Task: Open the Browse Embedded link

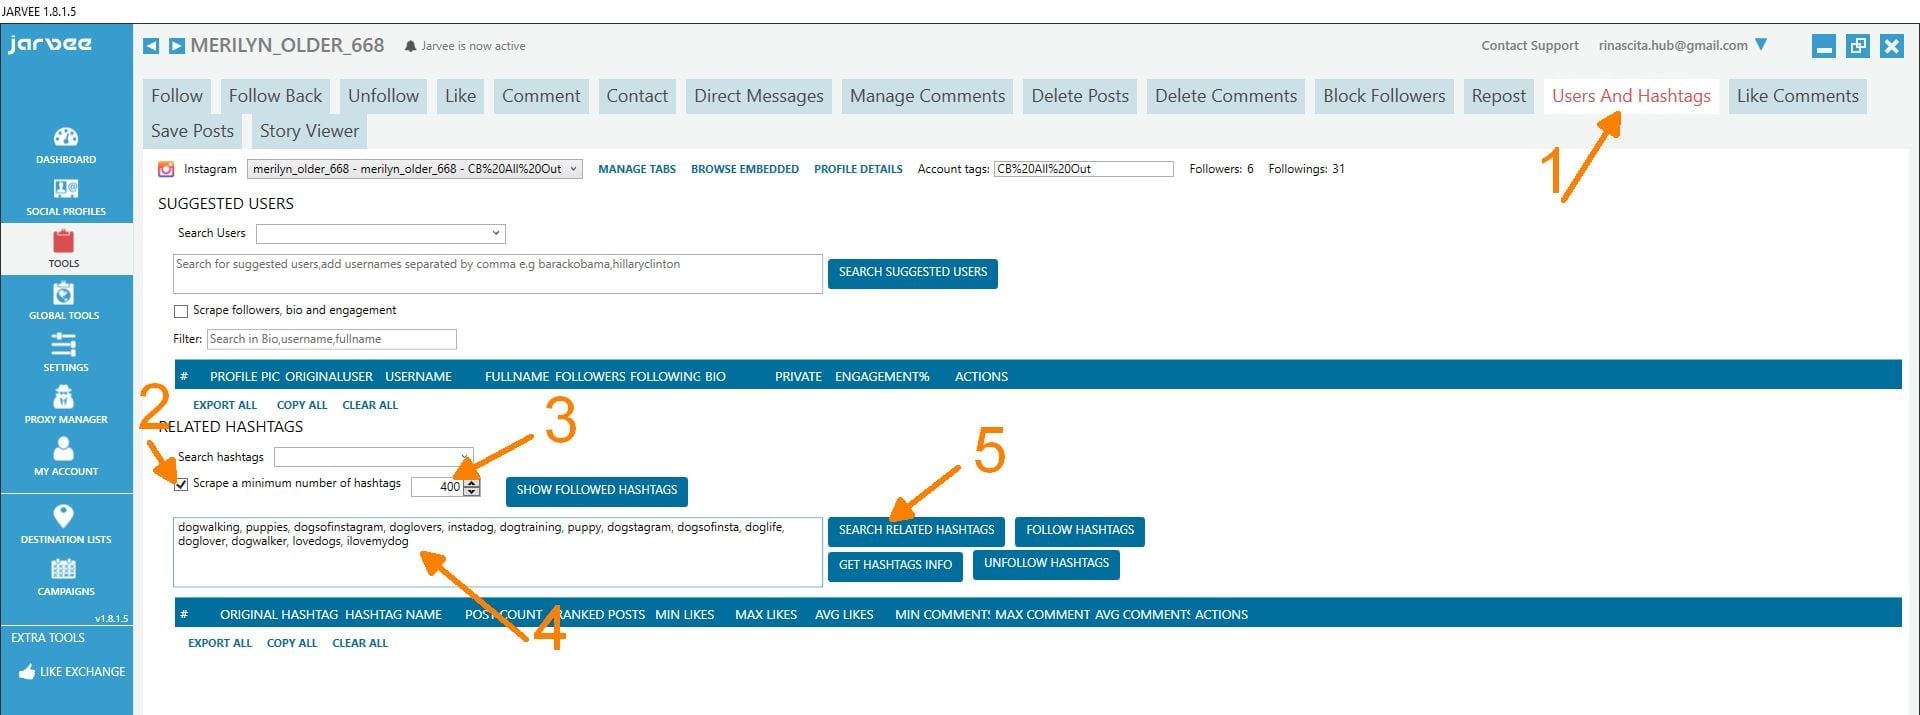Action: (x=745, y=169)
